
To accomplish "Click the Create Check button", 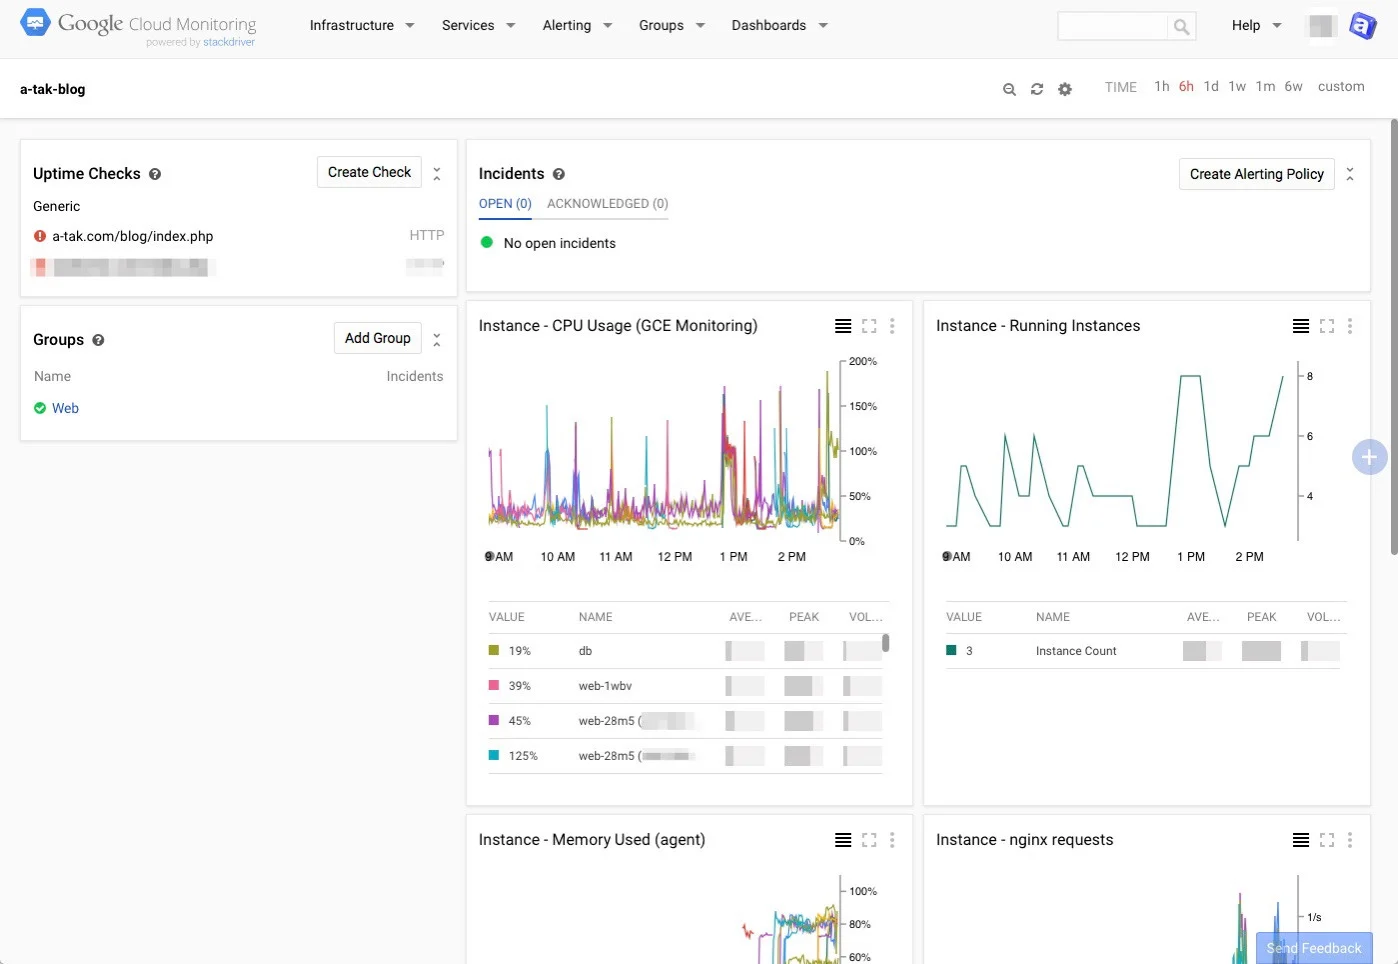I will point(369,172).
